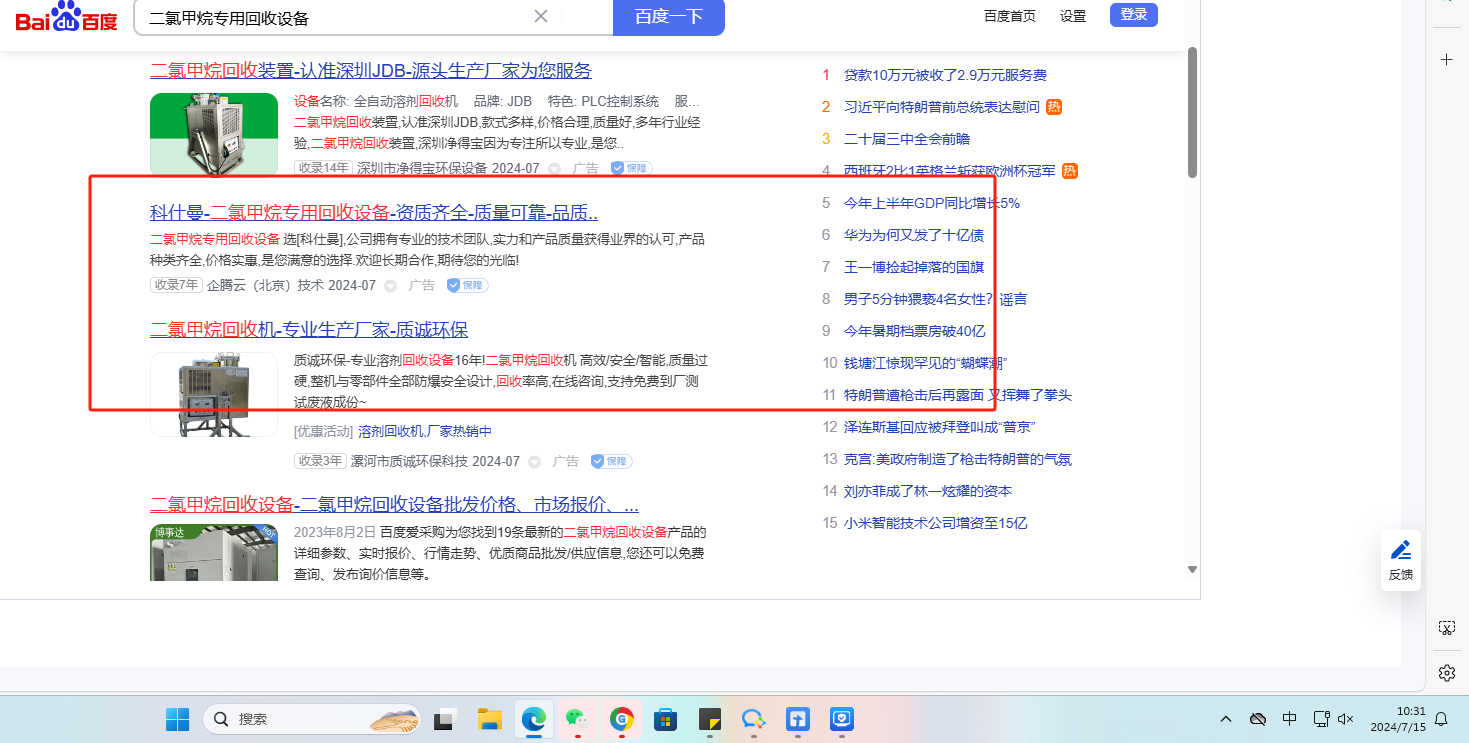Toggle the muted volume icon in system tray
The image size is (1469, 743).
[1345, 719]
